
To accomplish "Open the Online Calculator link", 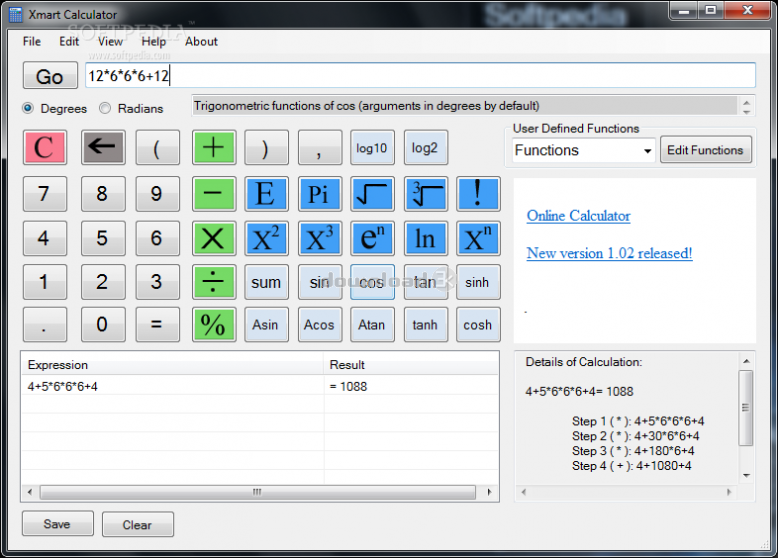I will point(578,216).
